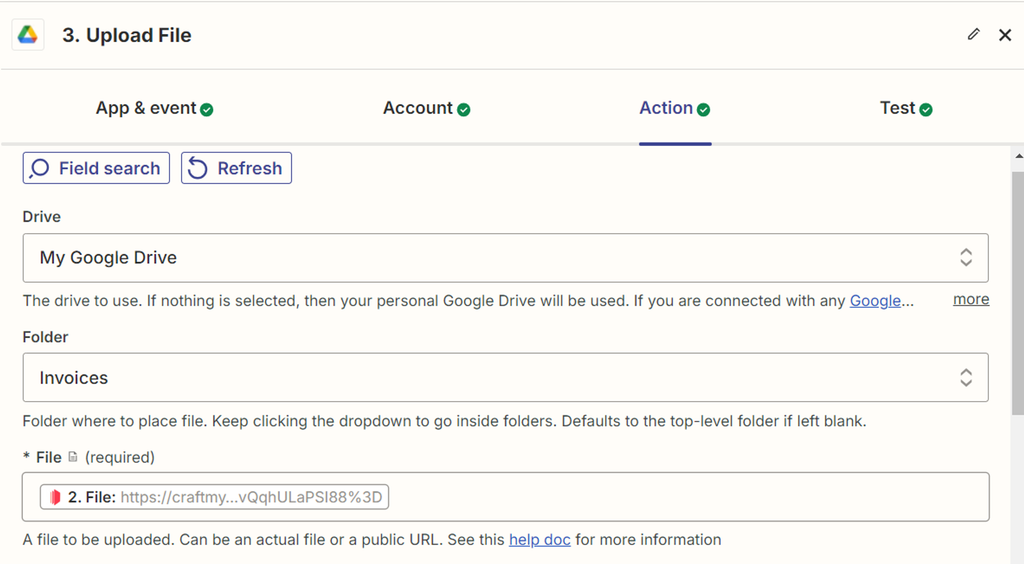Select the 2. File mapped data pill
This screenshot has height=564, width=1024.
[214, 497]
